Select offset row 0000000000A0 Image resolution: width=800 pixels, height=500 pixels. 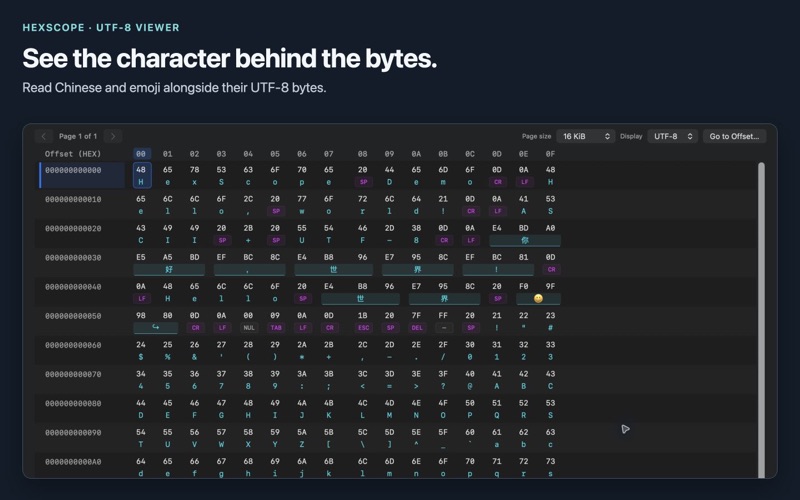[73, 462]
